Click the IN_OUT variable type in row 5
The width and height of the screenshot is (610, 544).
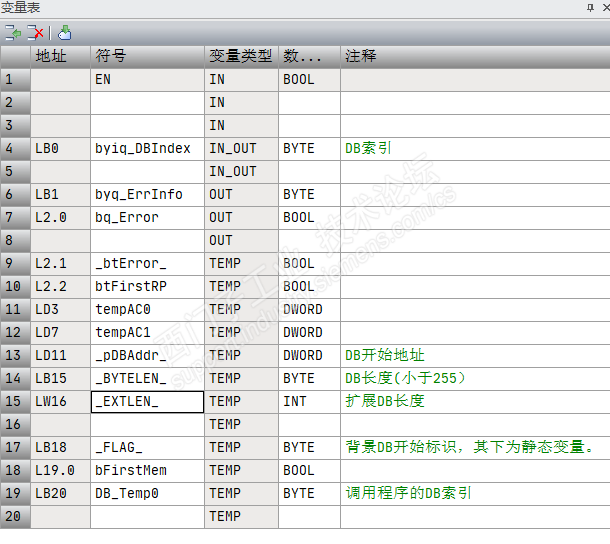click(x=241, y=172)
